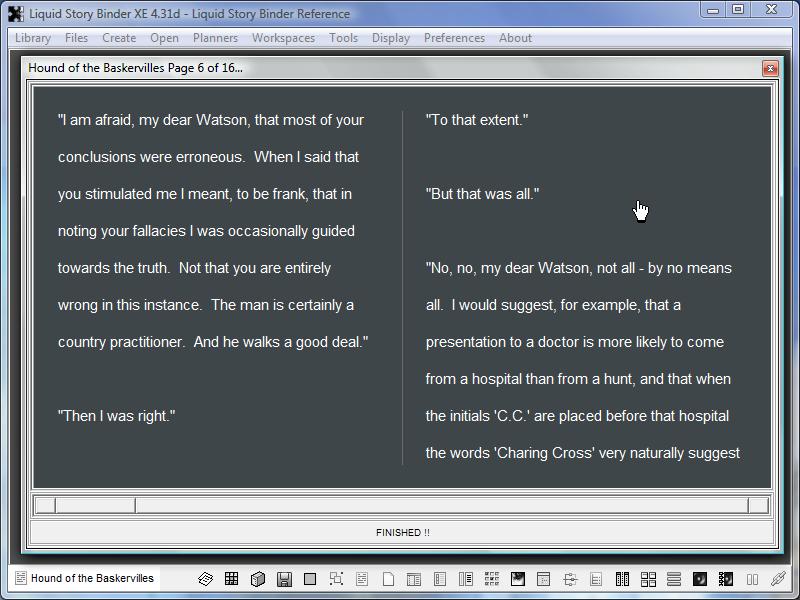Click the blank page icon in bottom toolbar

click(x=388, y=579)
